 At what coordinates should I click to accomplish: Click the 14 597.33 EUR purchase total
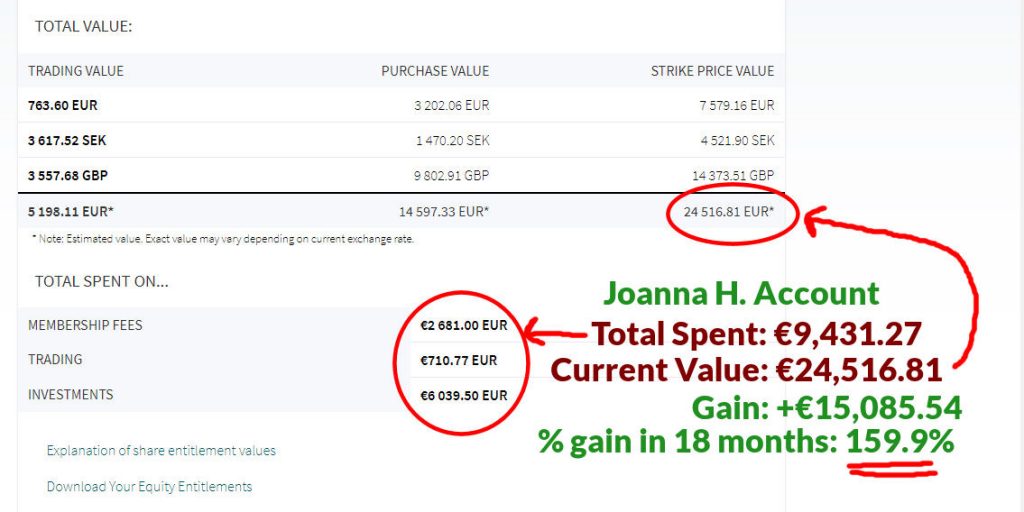[444, 212]
